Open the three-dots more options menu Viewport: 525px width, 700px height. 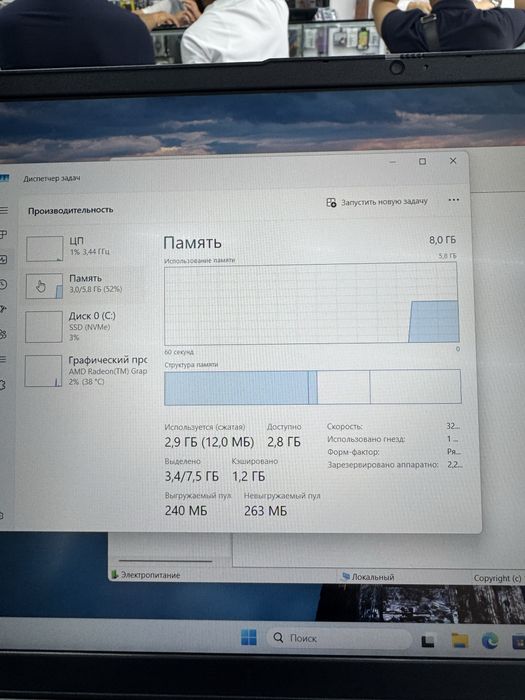[x=454, y=200]
